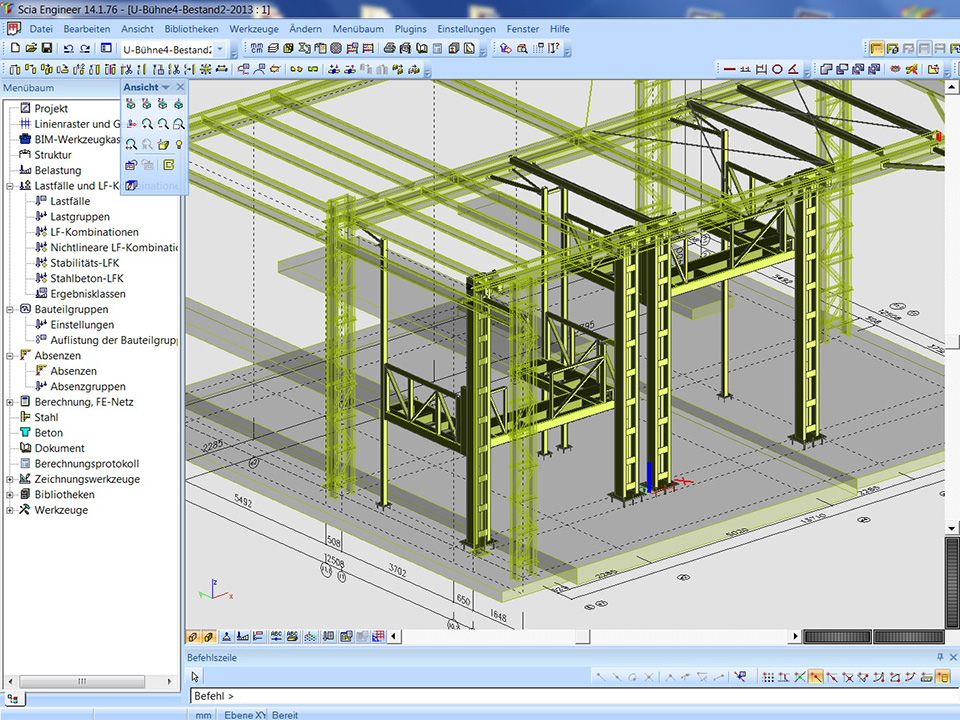960x720 pixels.
Task: Open the U-Bühne4-Bestand2 project dropdown
Action: [x=219, y=49]
